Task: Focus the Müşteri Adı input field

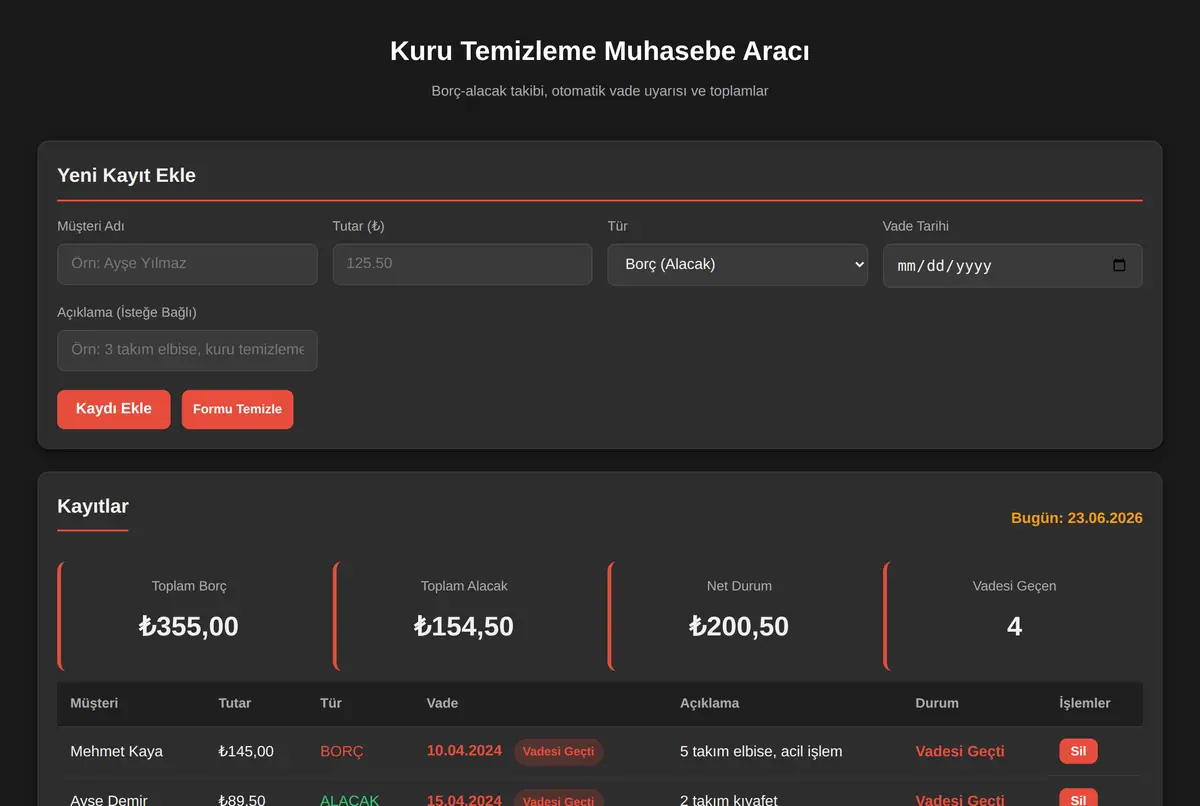Action: (x=187, y=264)
